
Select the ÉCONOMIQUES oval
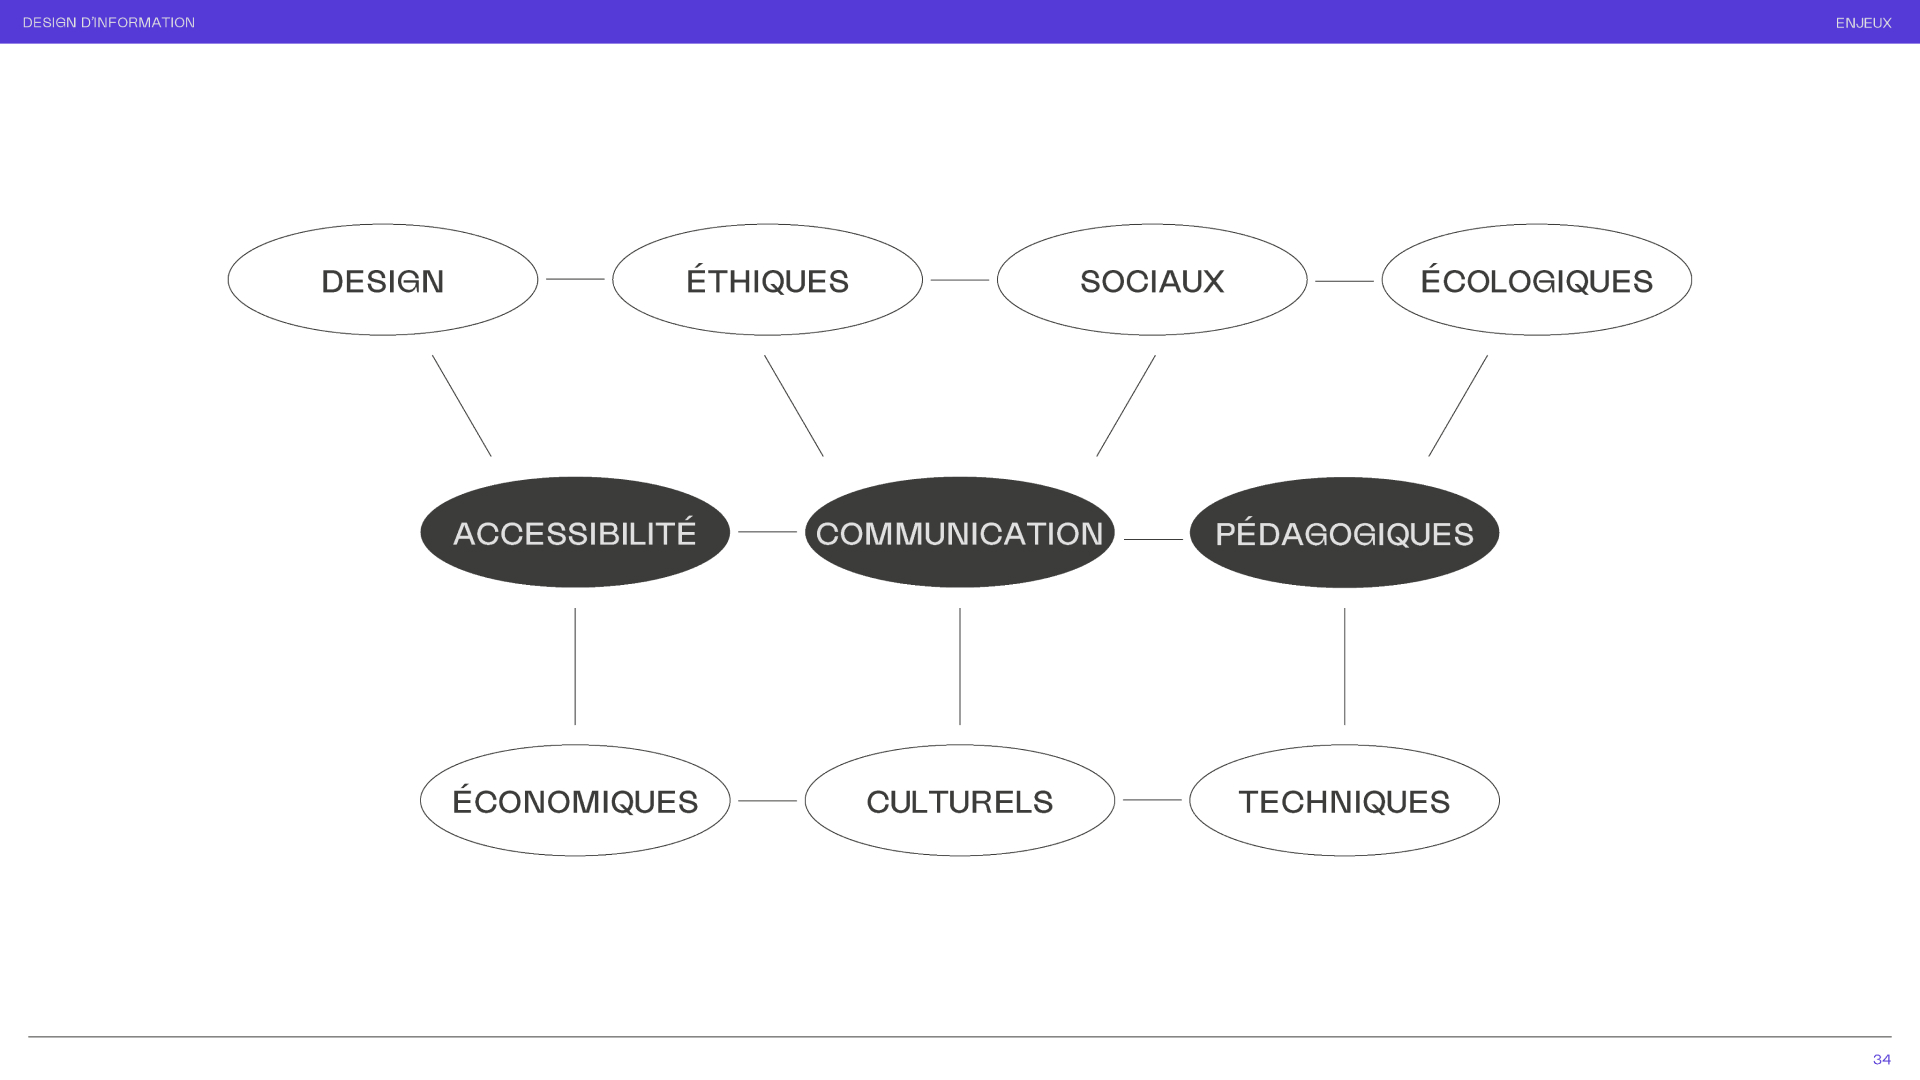coord(575,800)
